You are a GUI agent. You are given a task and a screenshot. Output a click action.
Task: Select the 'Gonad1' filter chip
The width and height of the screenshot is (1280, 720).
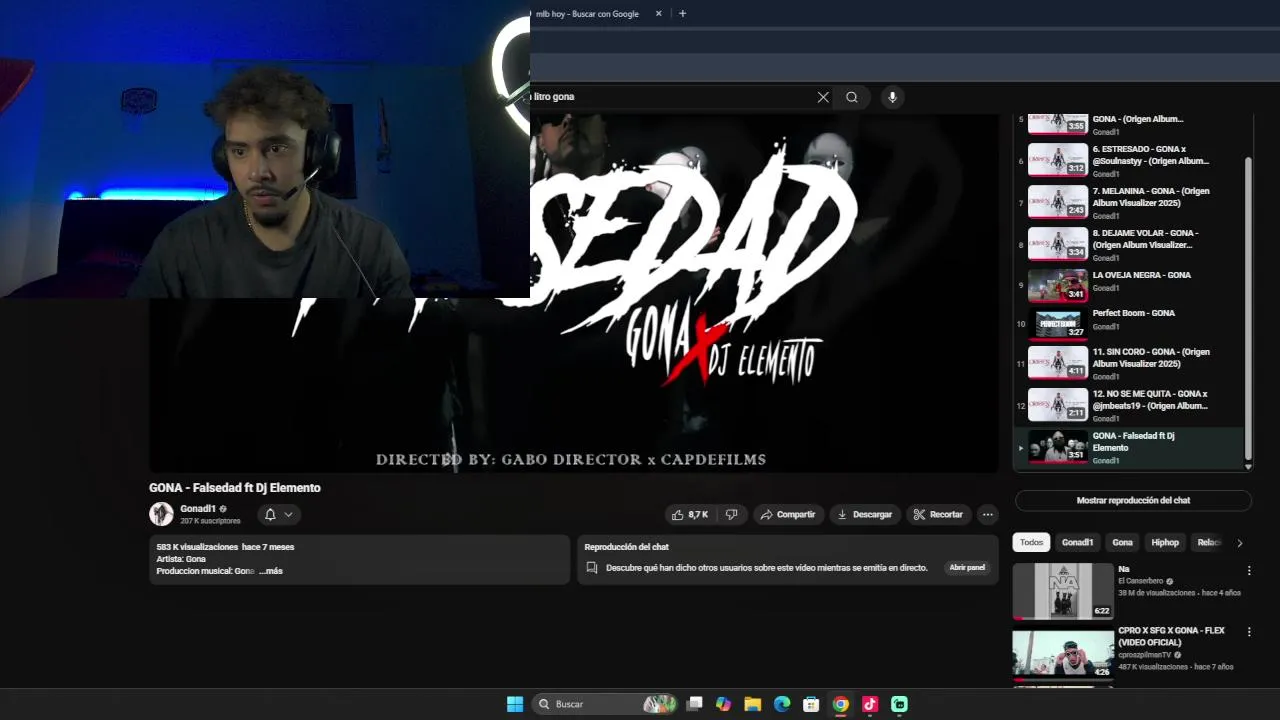1077,542
